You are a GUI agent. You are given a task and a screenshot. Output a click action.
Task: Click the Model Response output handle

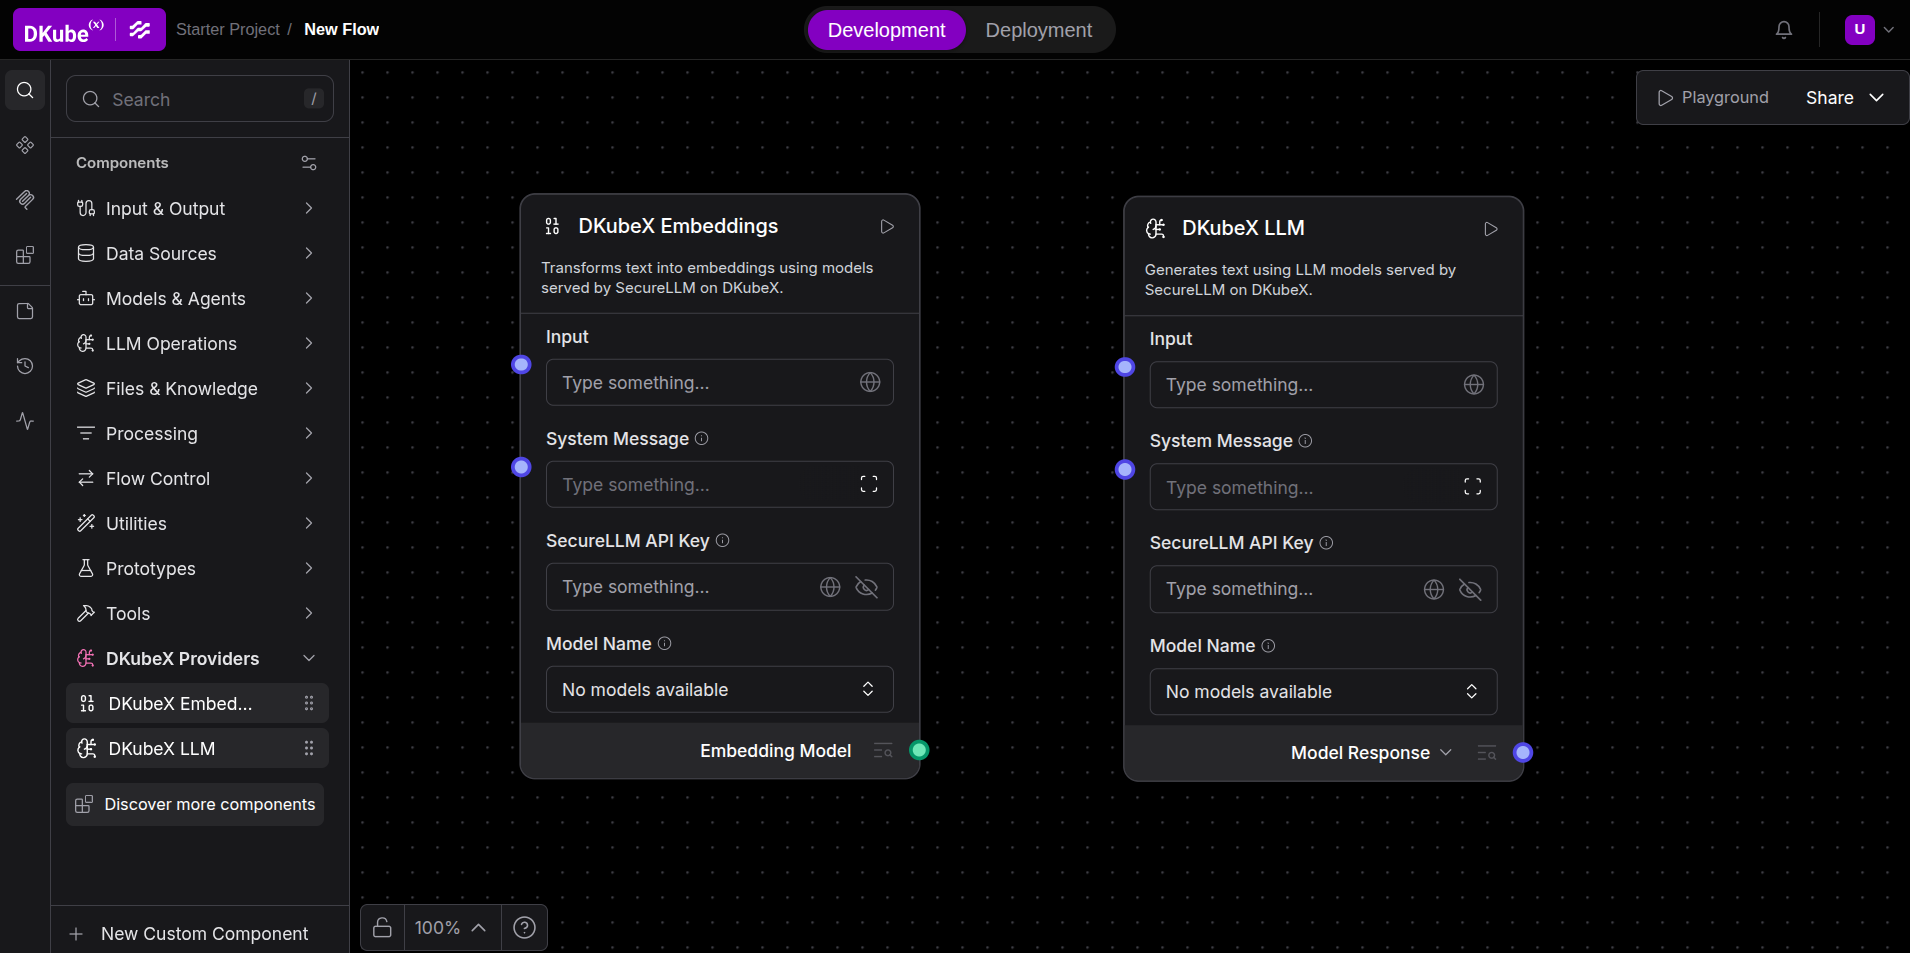[1523, 752]
